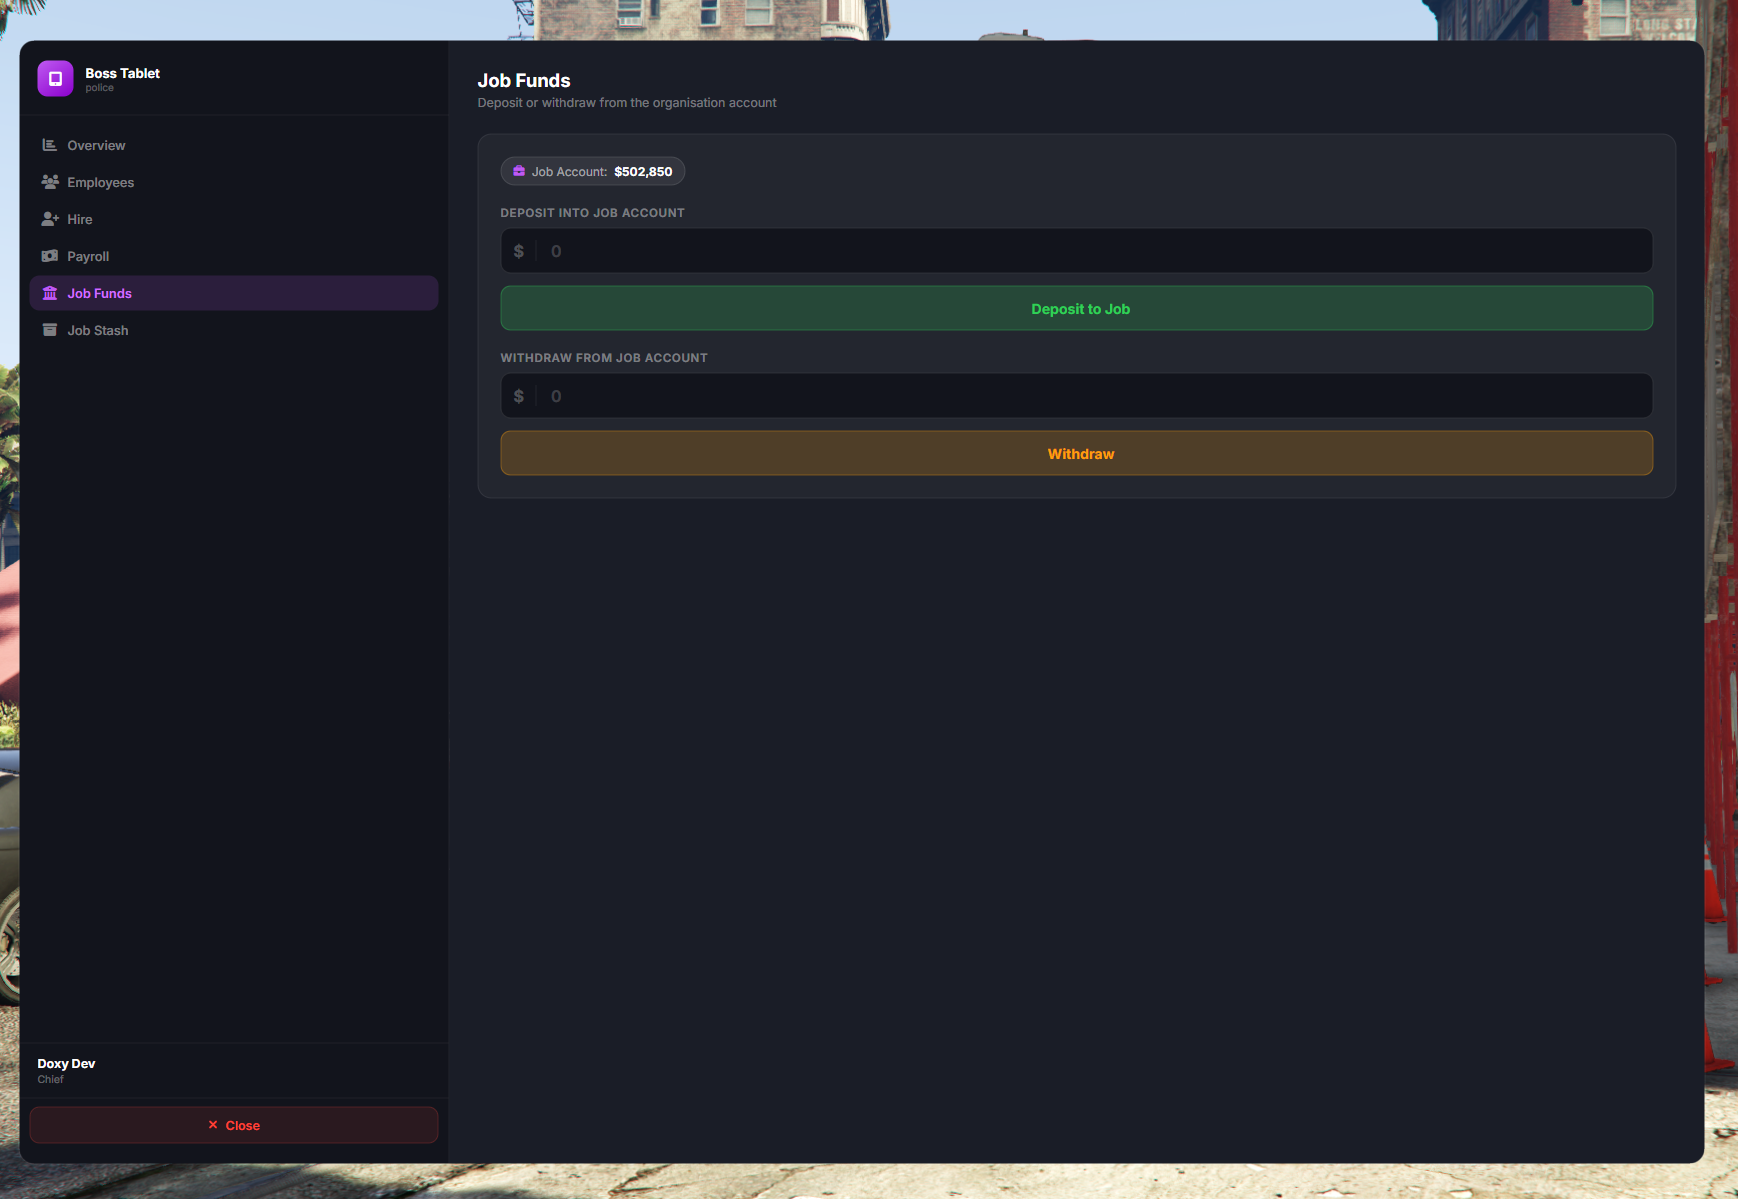
Task: Click the purple Boss Tablet logo icon
Action: [x=55, y=78]
